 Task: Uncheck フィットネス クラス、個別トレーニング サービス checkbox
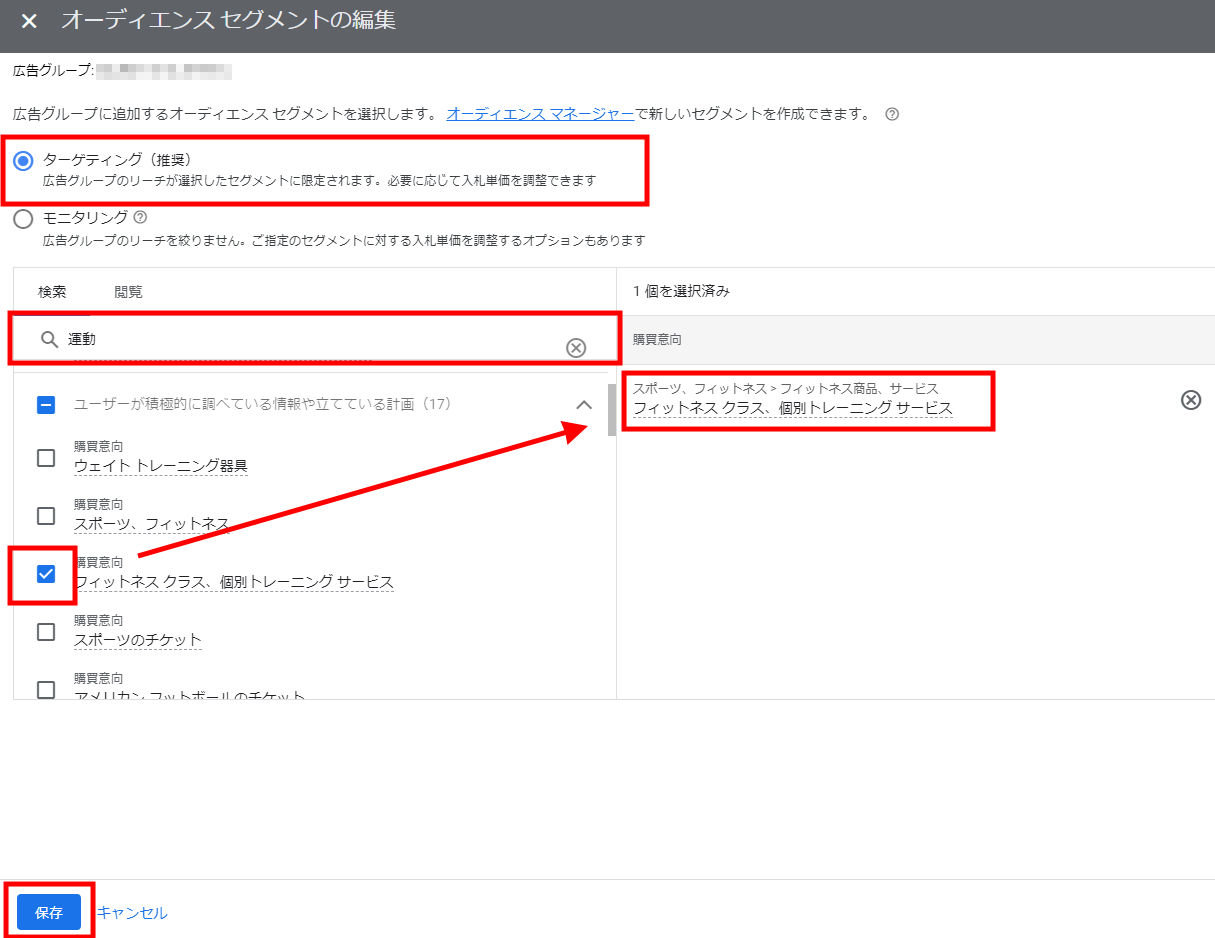tap(46, 574)
